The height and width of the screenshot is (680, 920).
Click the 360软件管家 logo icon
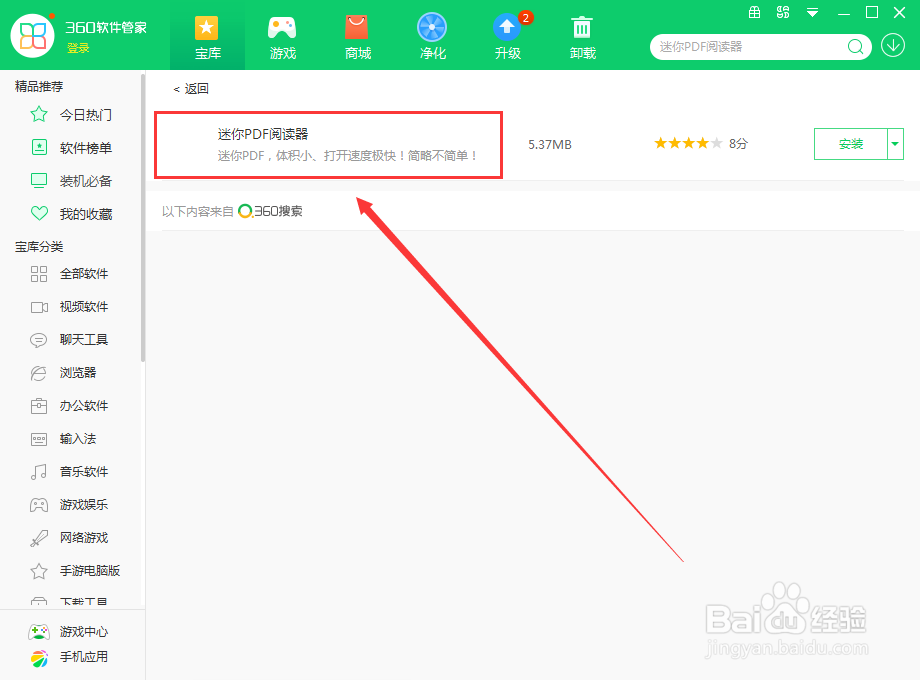[x=32, y=35]
